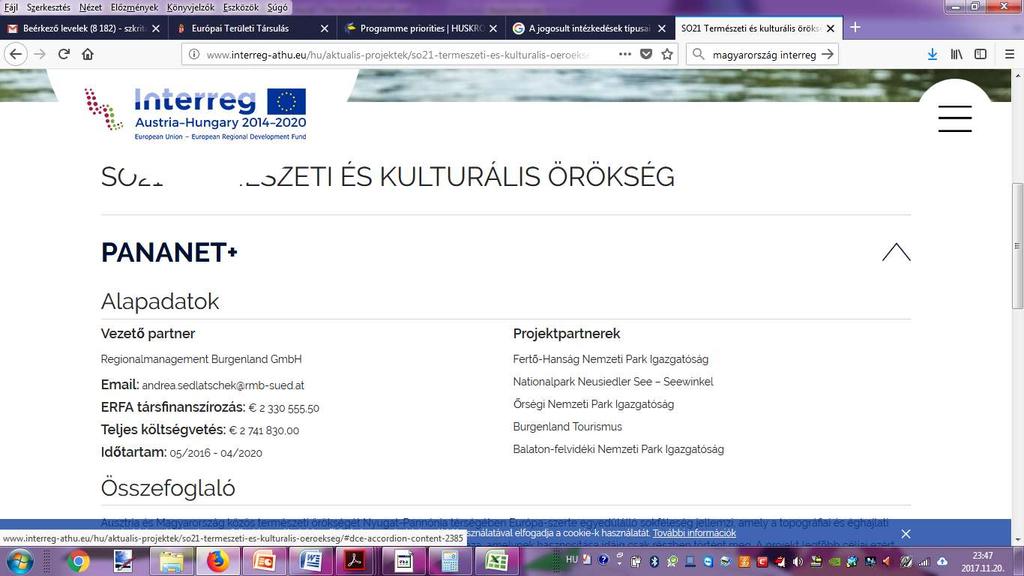Click Regionalmanagement Burgenland GmbH text

(201, 359)
